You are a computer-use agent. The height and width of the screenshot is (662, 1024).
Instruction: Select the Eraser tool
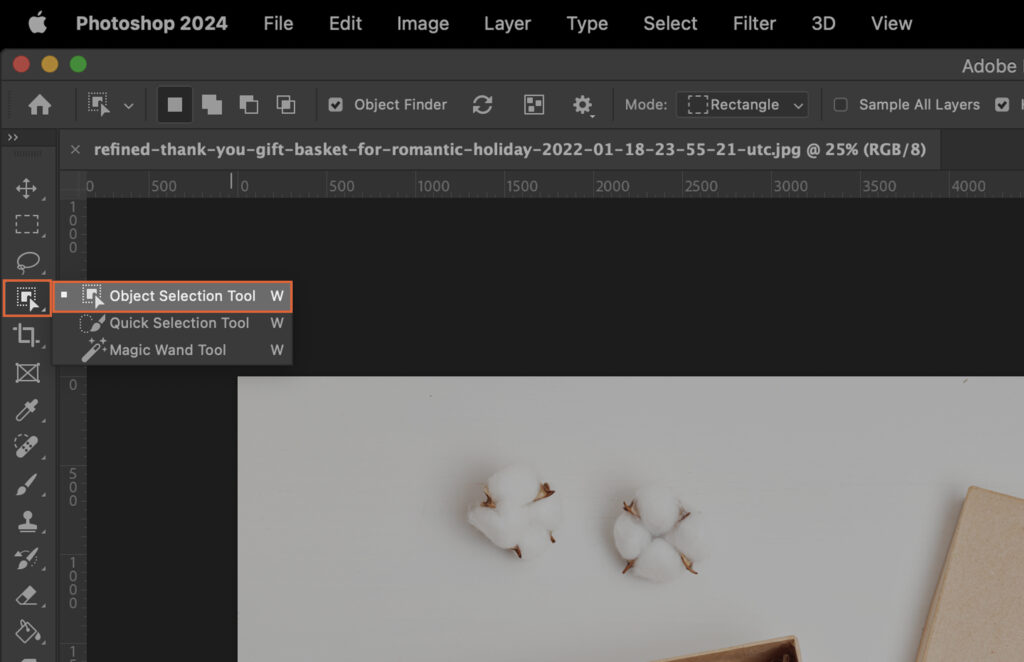[27, 595]
